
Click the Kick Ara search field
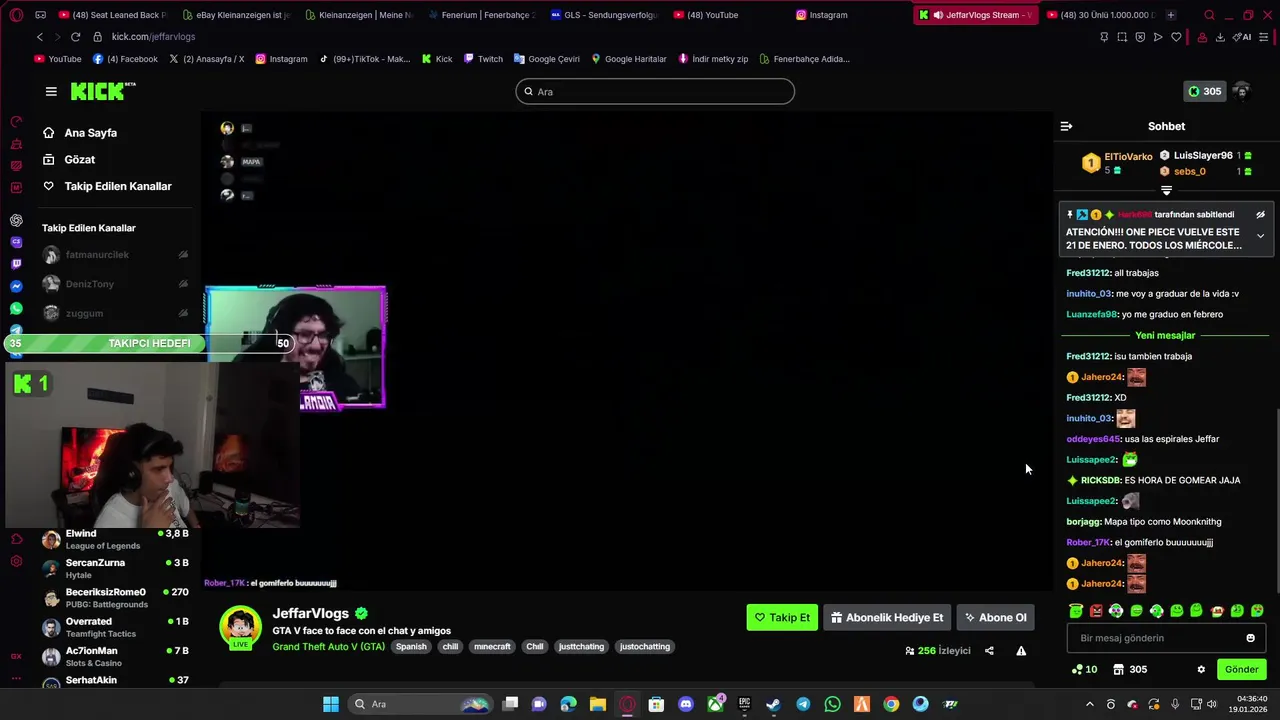tap(655, 91)
